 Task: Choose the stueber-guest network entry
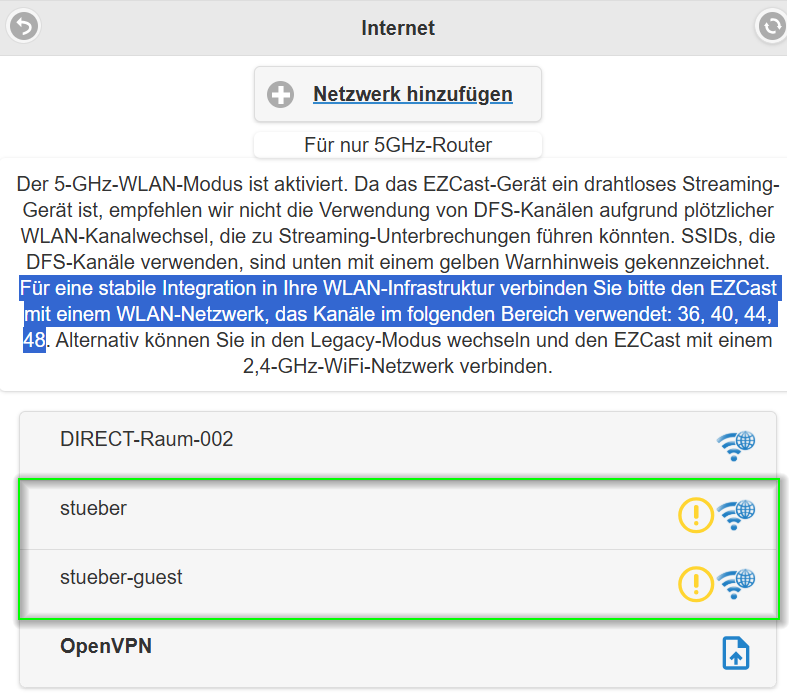pyautogui.click(x=398, y=584)
